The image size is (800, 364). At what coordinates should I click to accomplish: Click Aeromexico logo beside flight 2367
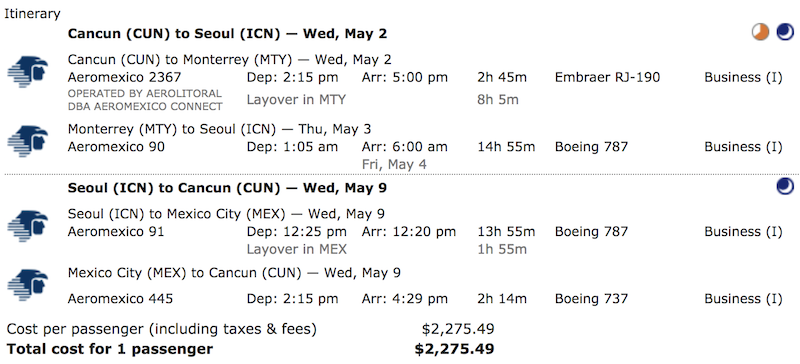click(28, 72)
